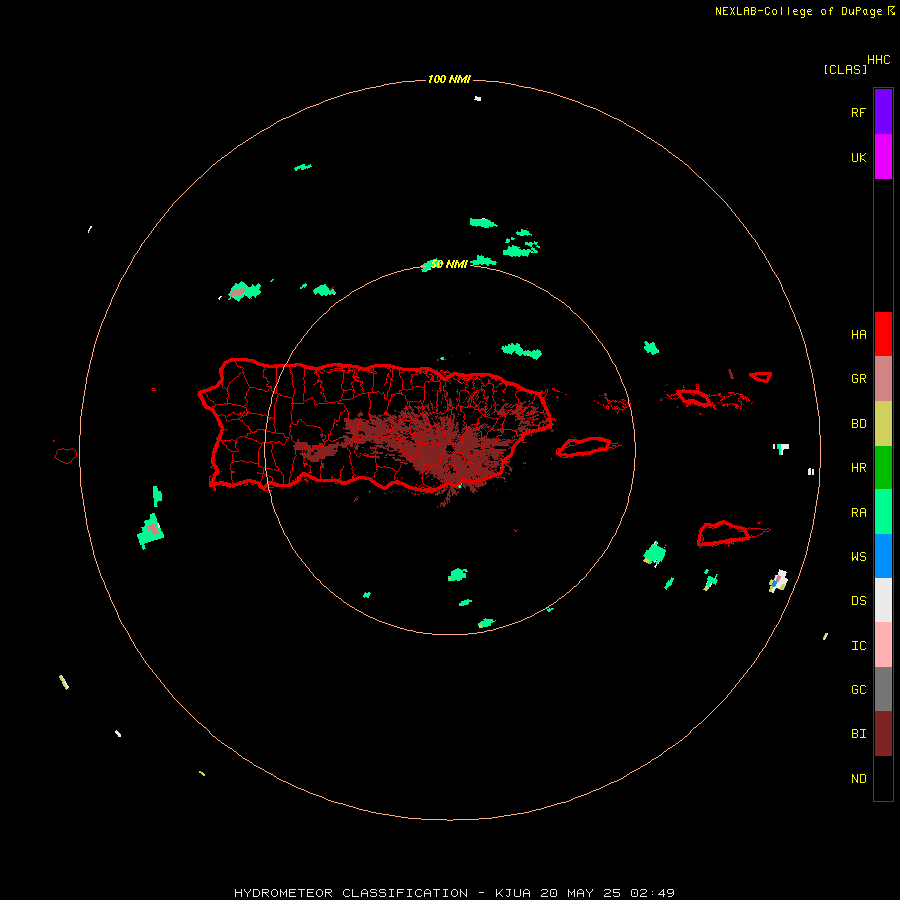Click the UK magenta legend swatch
Viewport: 900px width, 900px height.
tap(883, 157)
